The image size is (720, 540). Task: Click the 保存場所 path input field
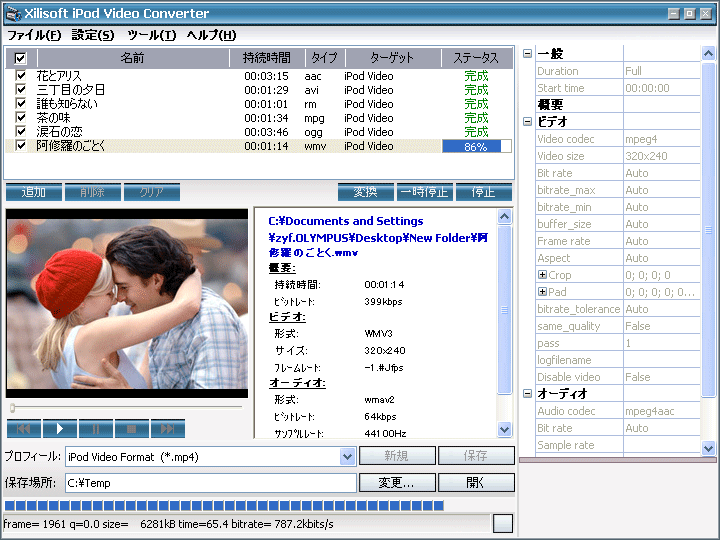pyautogui.click(x=211, y=483)
